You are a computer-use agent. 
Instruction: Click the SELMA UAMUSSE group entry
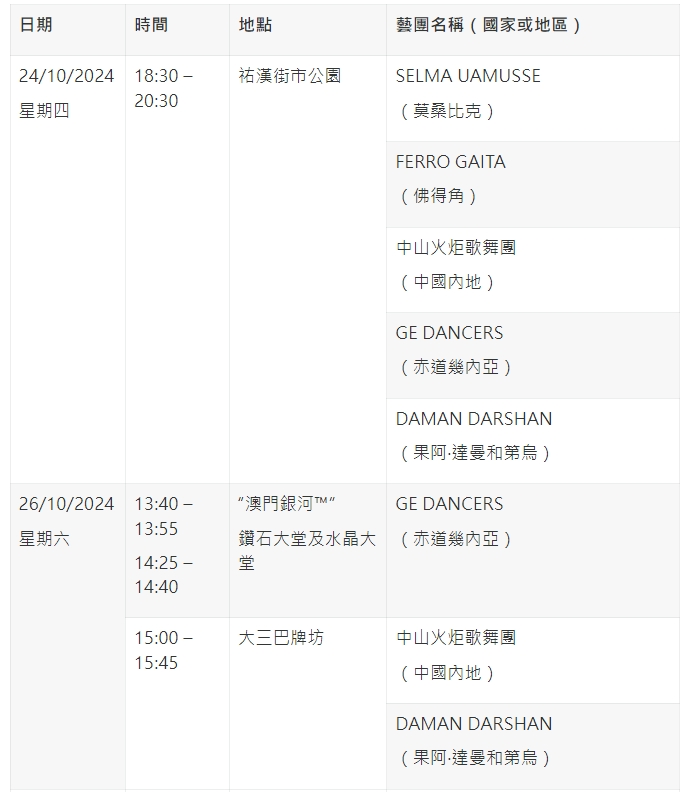[533, 98]
